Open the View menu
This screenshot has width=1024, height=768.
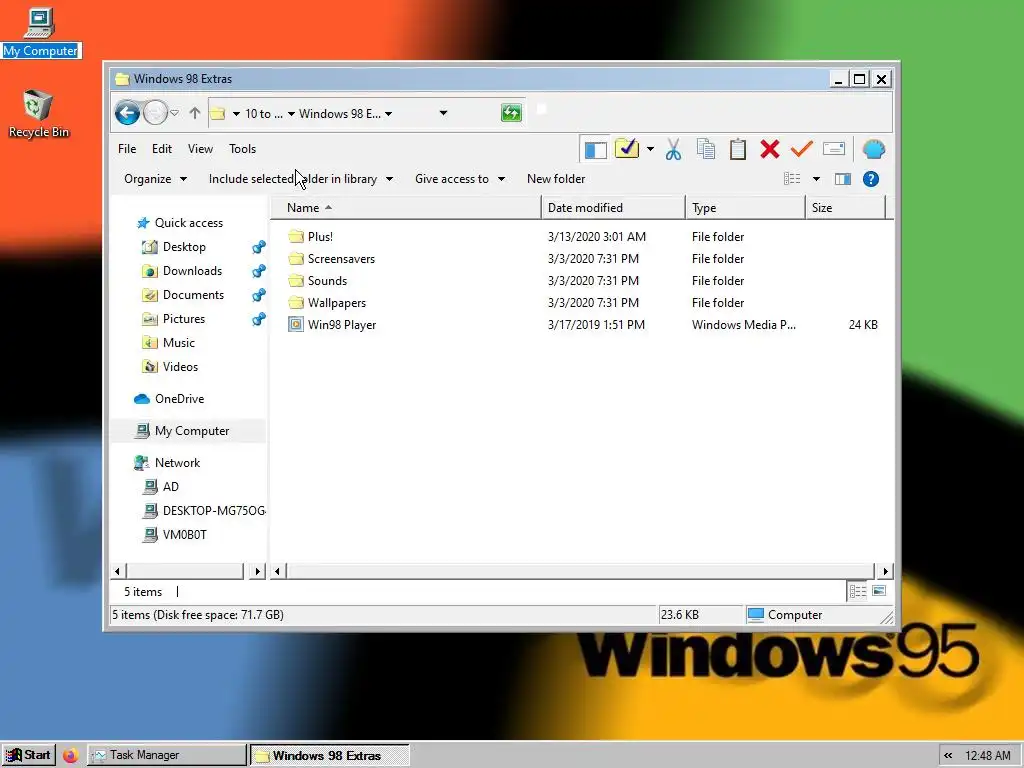(x=200, y=149)
